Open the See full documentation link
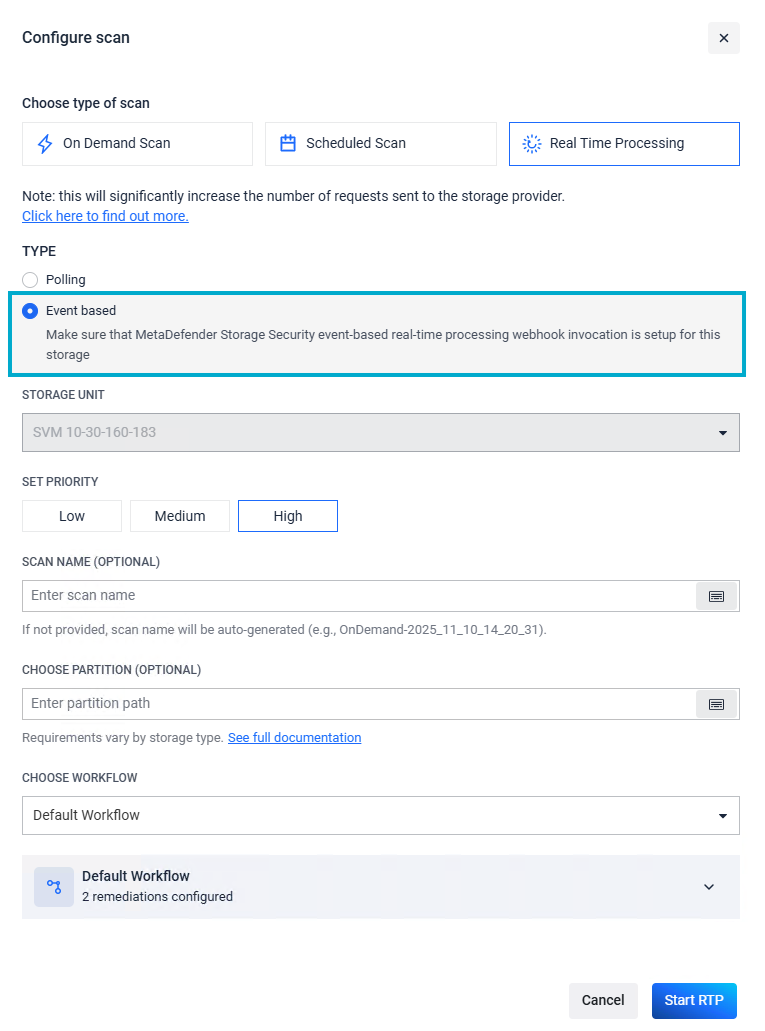 pyautogui.click(x=294, y=738)
